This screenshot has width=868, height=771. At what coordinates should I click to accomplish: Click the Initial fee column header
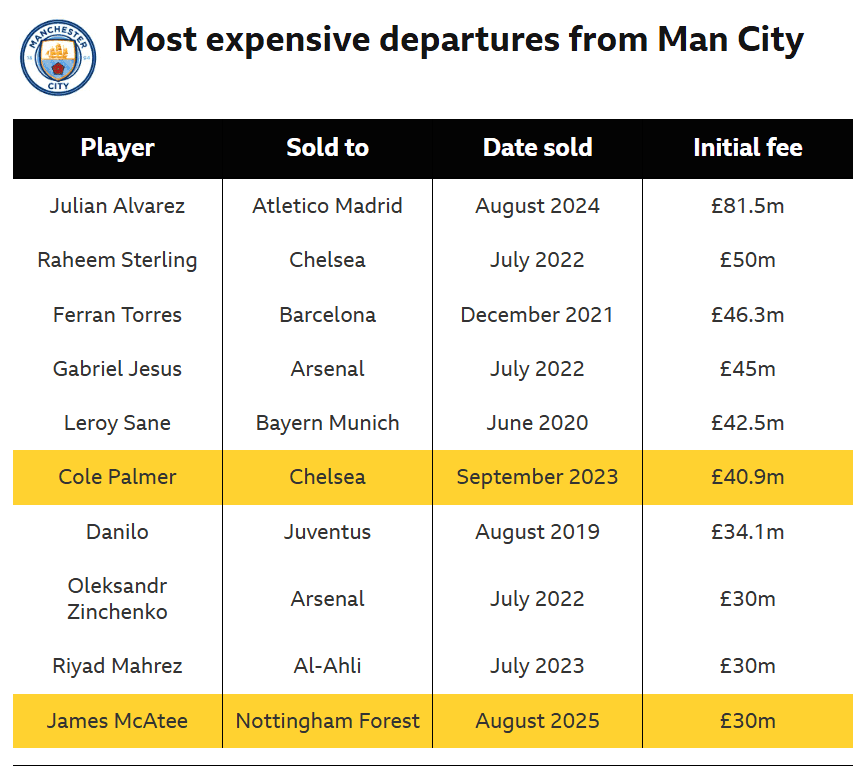point(748,148)
